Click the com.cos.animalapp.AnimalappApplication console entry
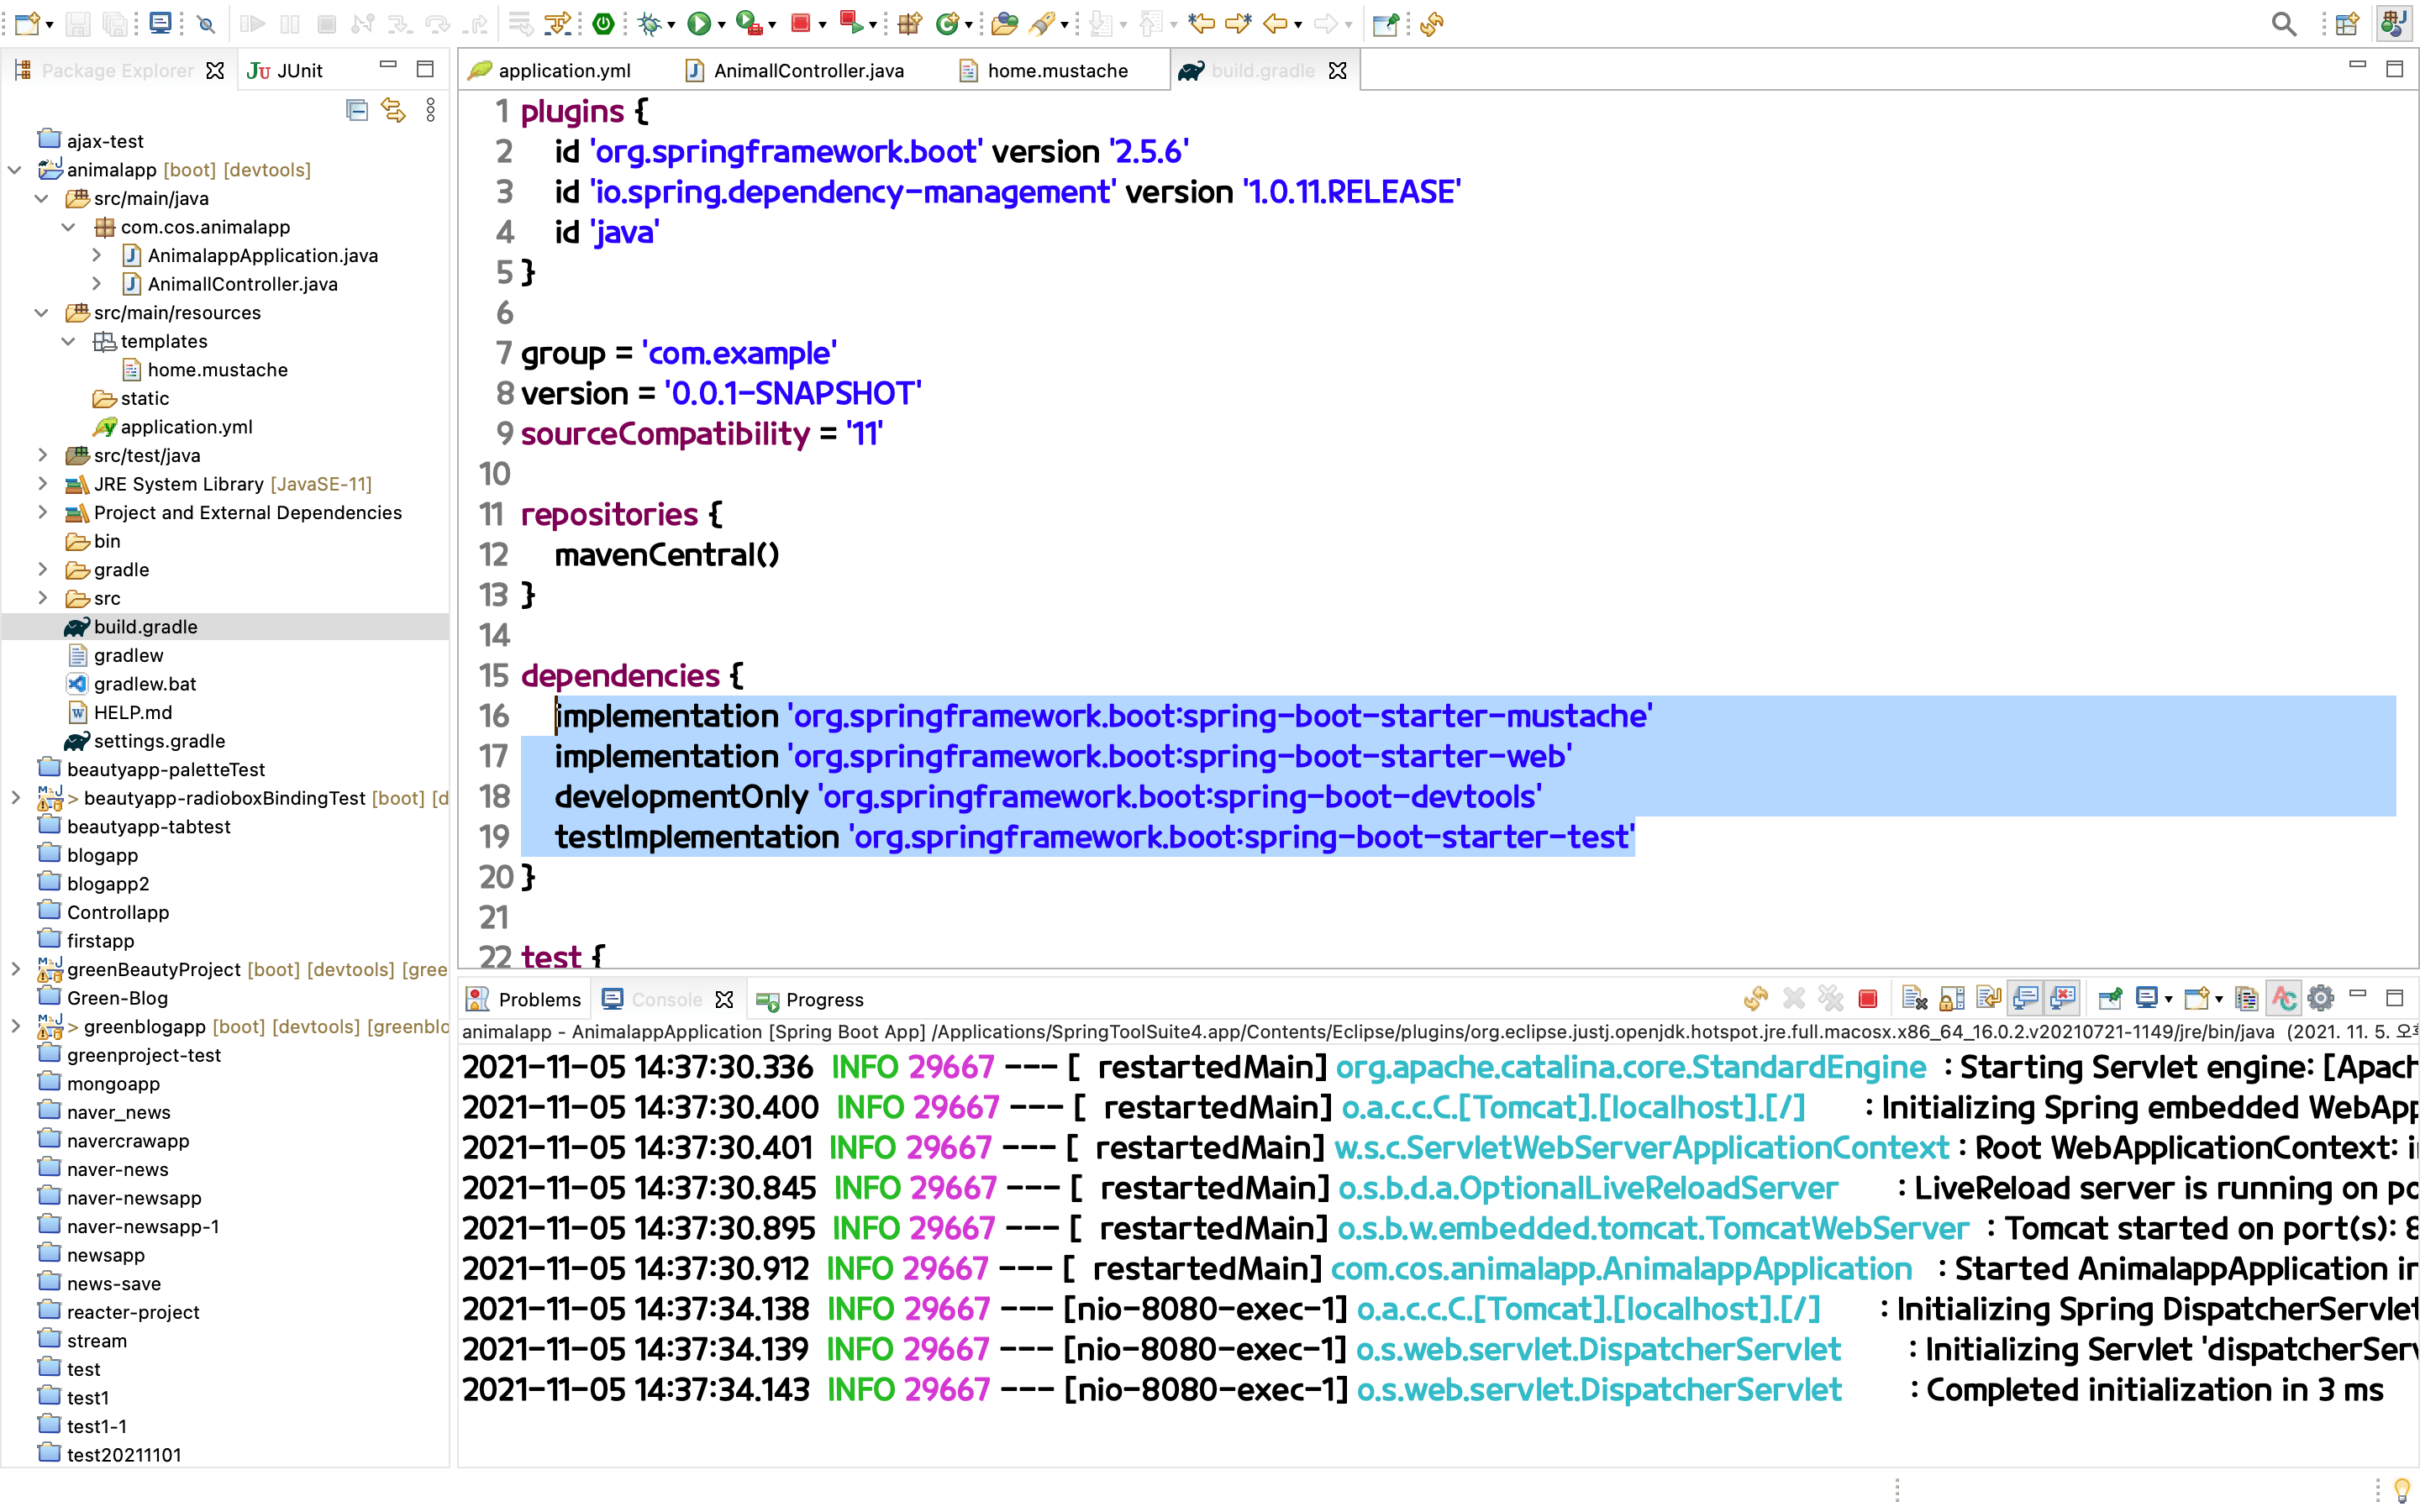 (x=1621, y=1269)
